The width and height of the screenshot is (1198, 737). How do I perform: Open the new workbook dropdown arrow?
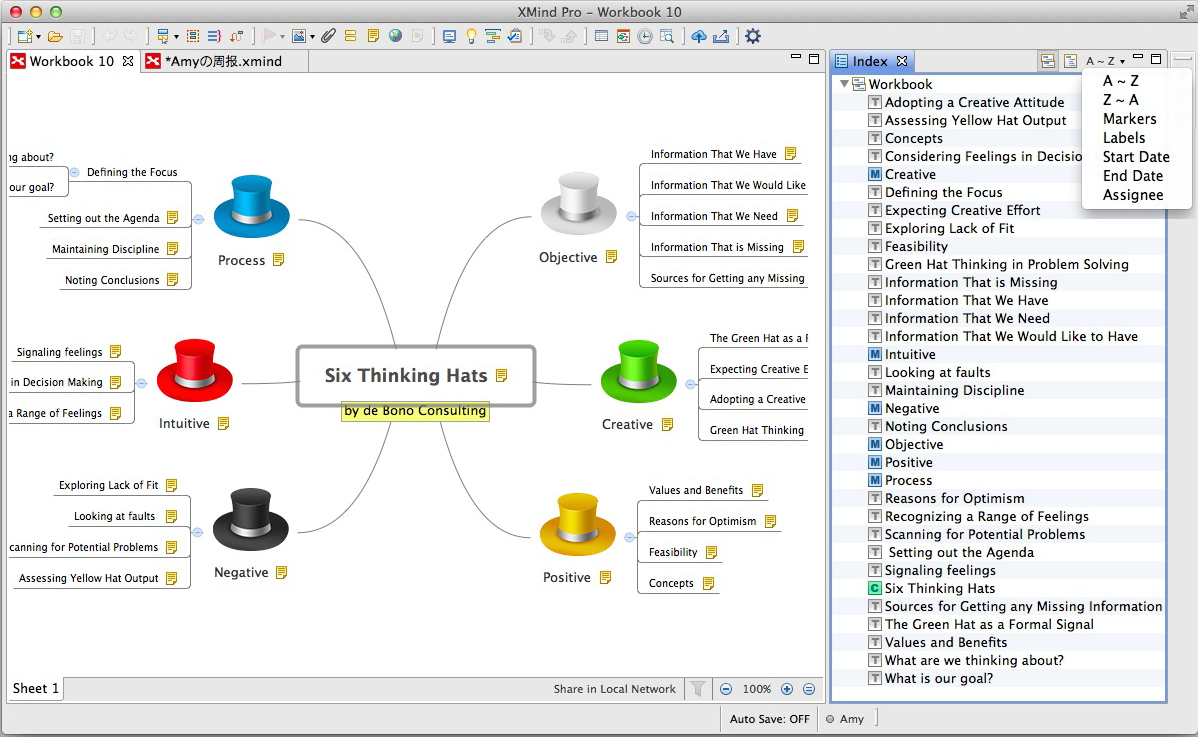click(x=38, y=37)
